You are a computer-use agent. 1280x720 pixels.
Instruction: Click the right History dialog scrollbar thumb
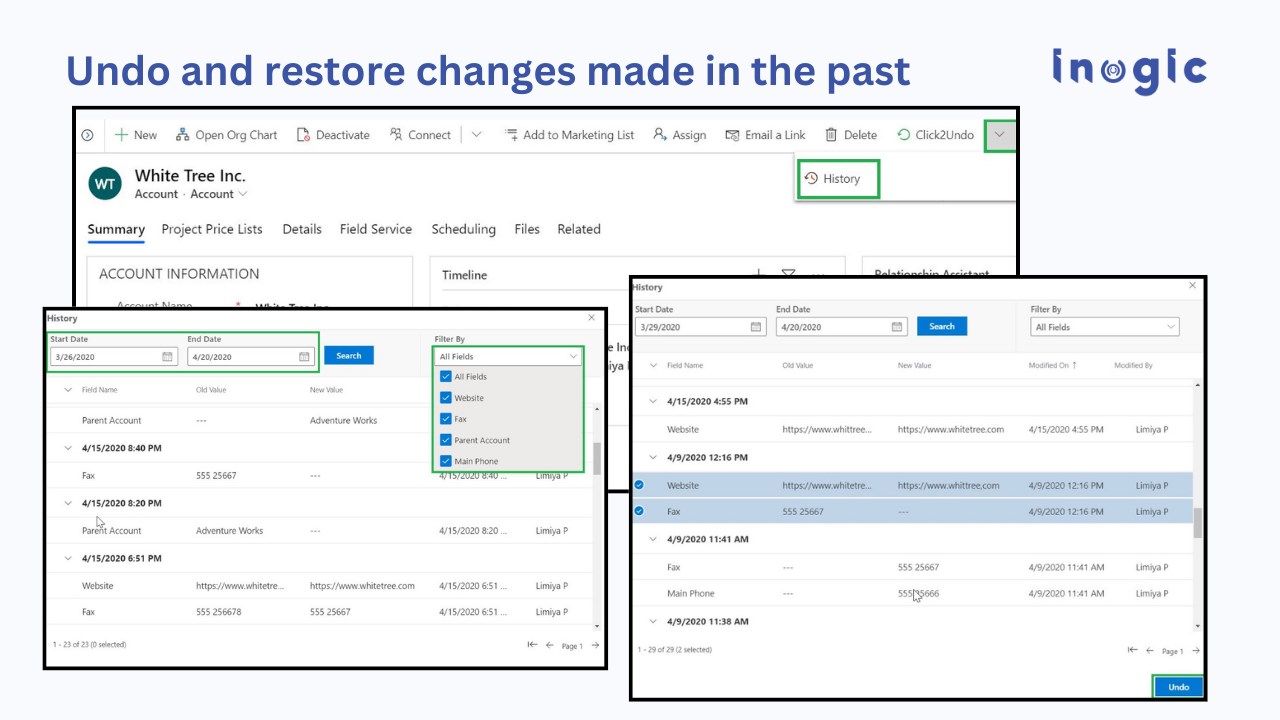(x=1198, y=523)
